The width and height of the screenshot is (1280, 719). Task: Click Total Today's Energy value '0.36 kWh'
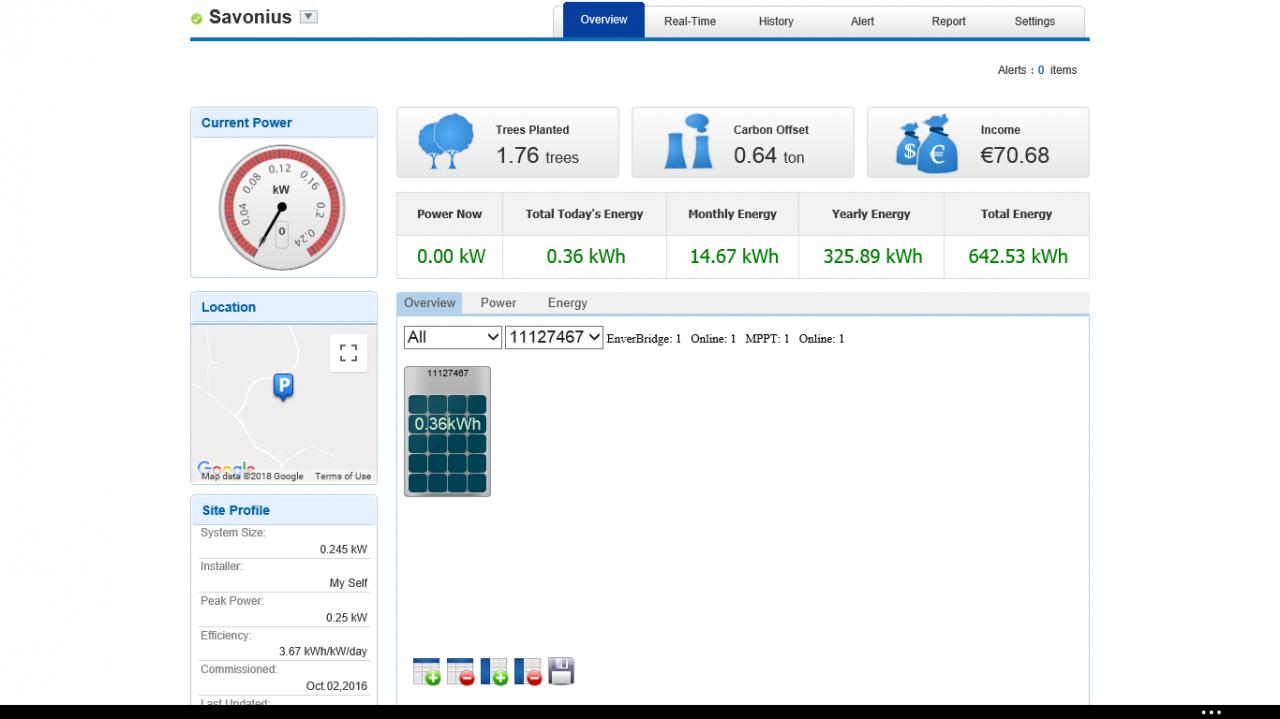(586, 256)
